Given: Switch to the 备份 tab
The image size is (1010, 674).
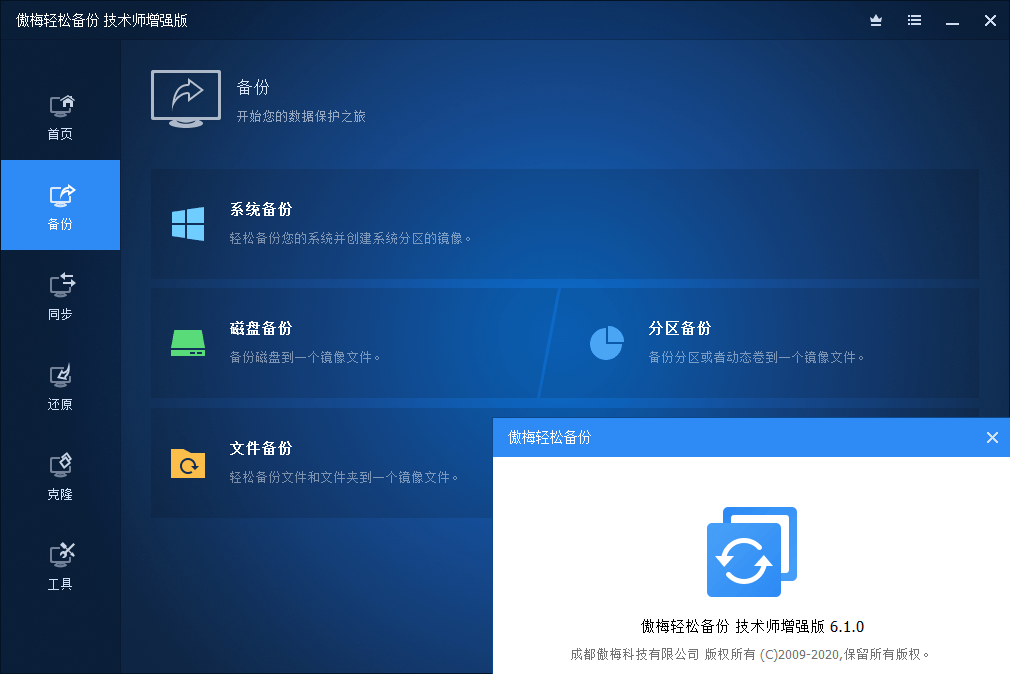Looking at the screenshot, I should pos(60,205).
